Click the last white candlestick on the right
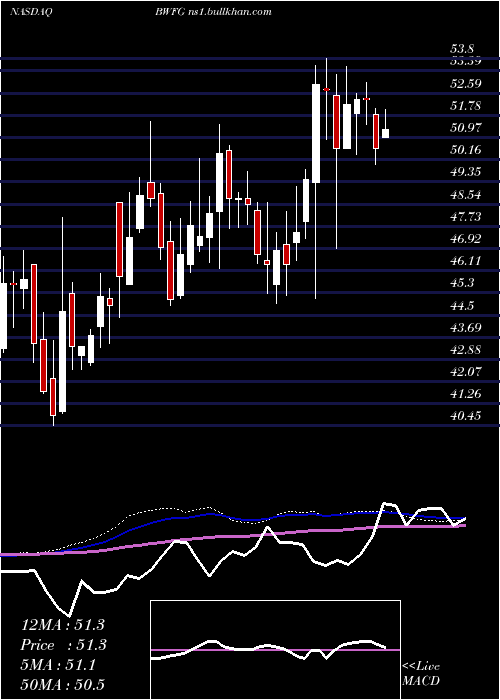This screenshot has height=700, width=500. (x=385, y=133)
